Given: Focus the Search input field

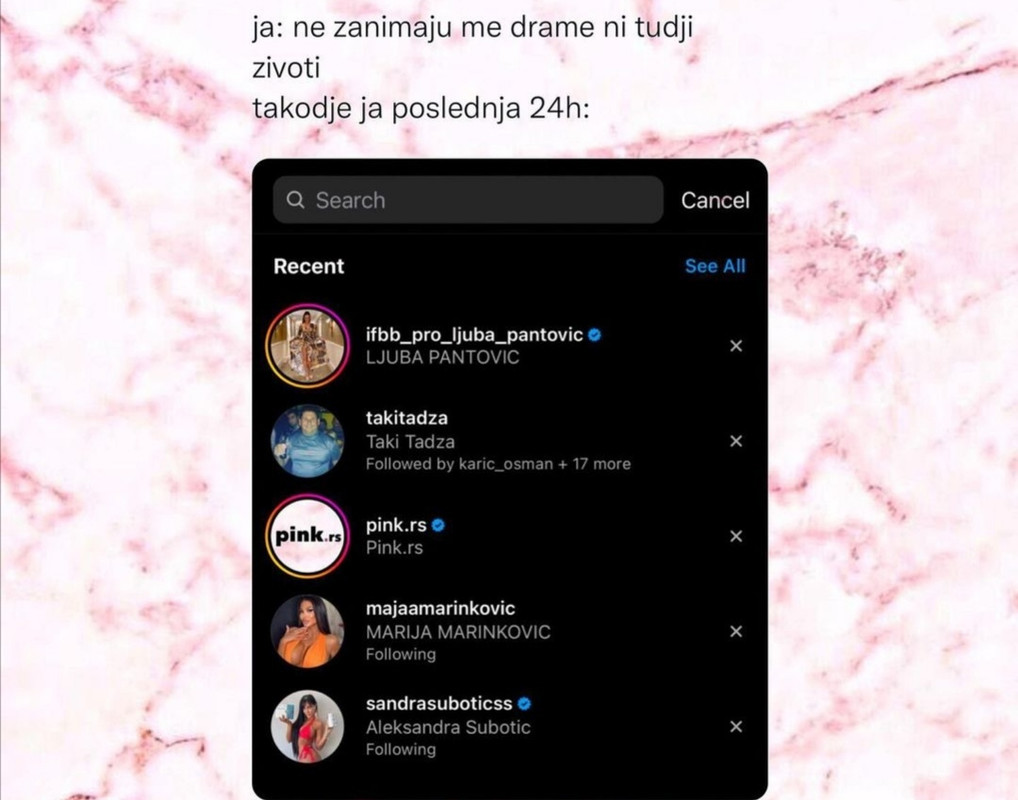Looking at the screenshot, I should [468, 199].
